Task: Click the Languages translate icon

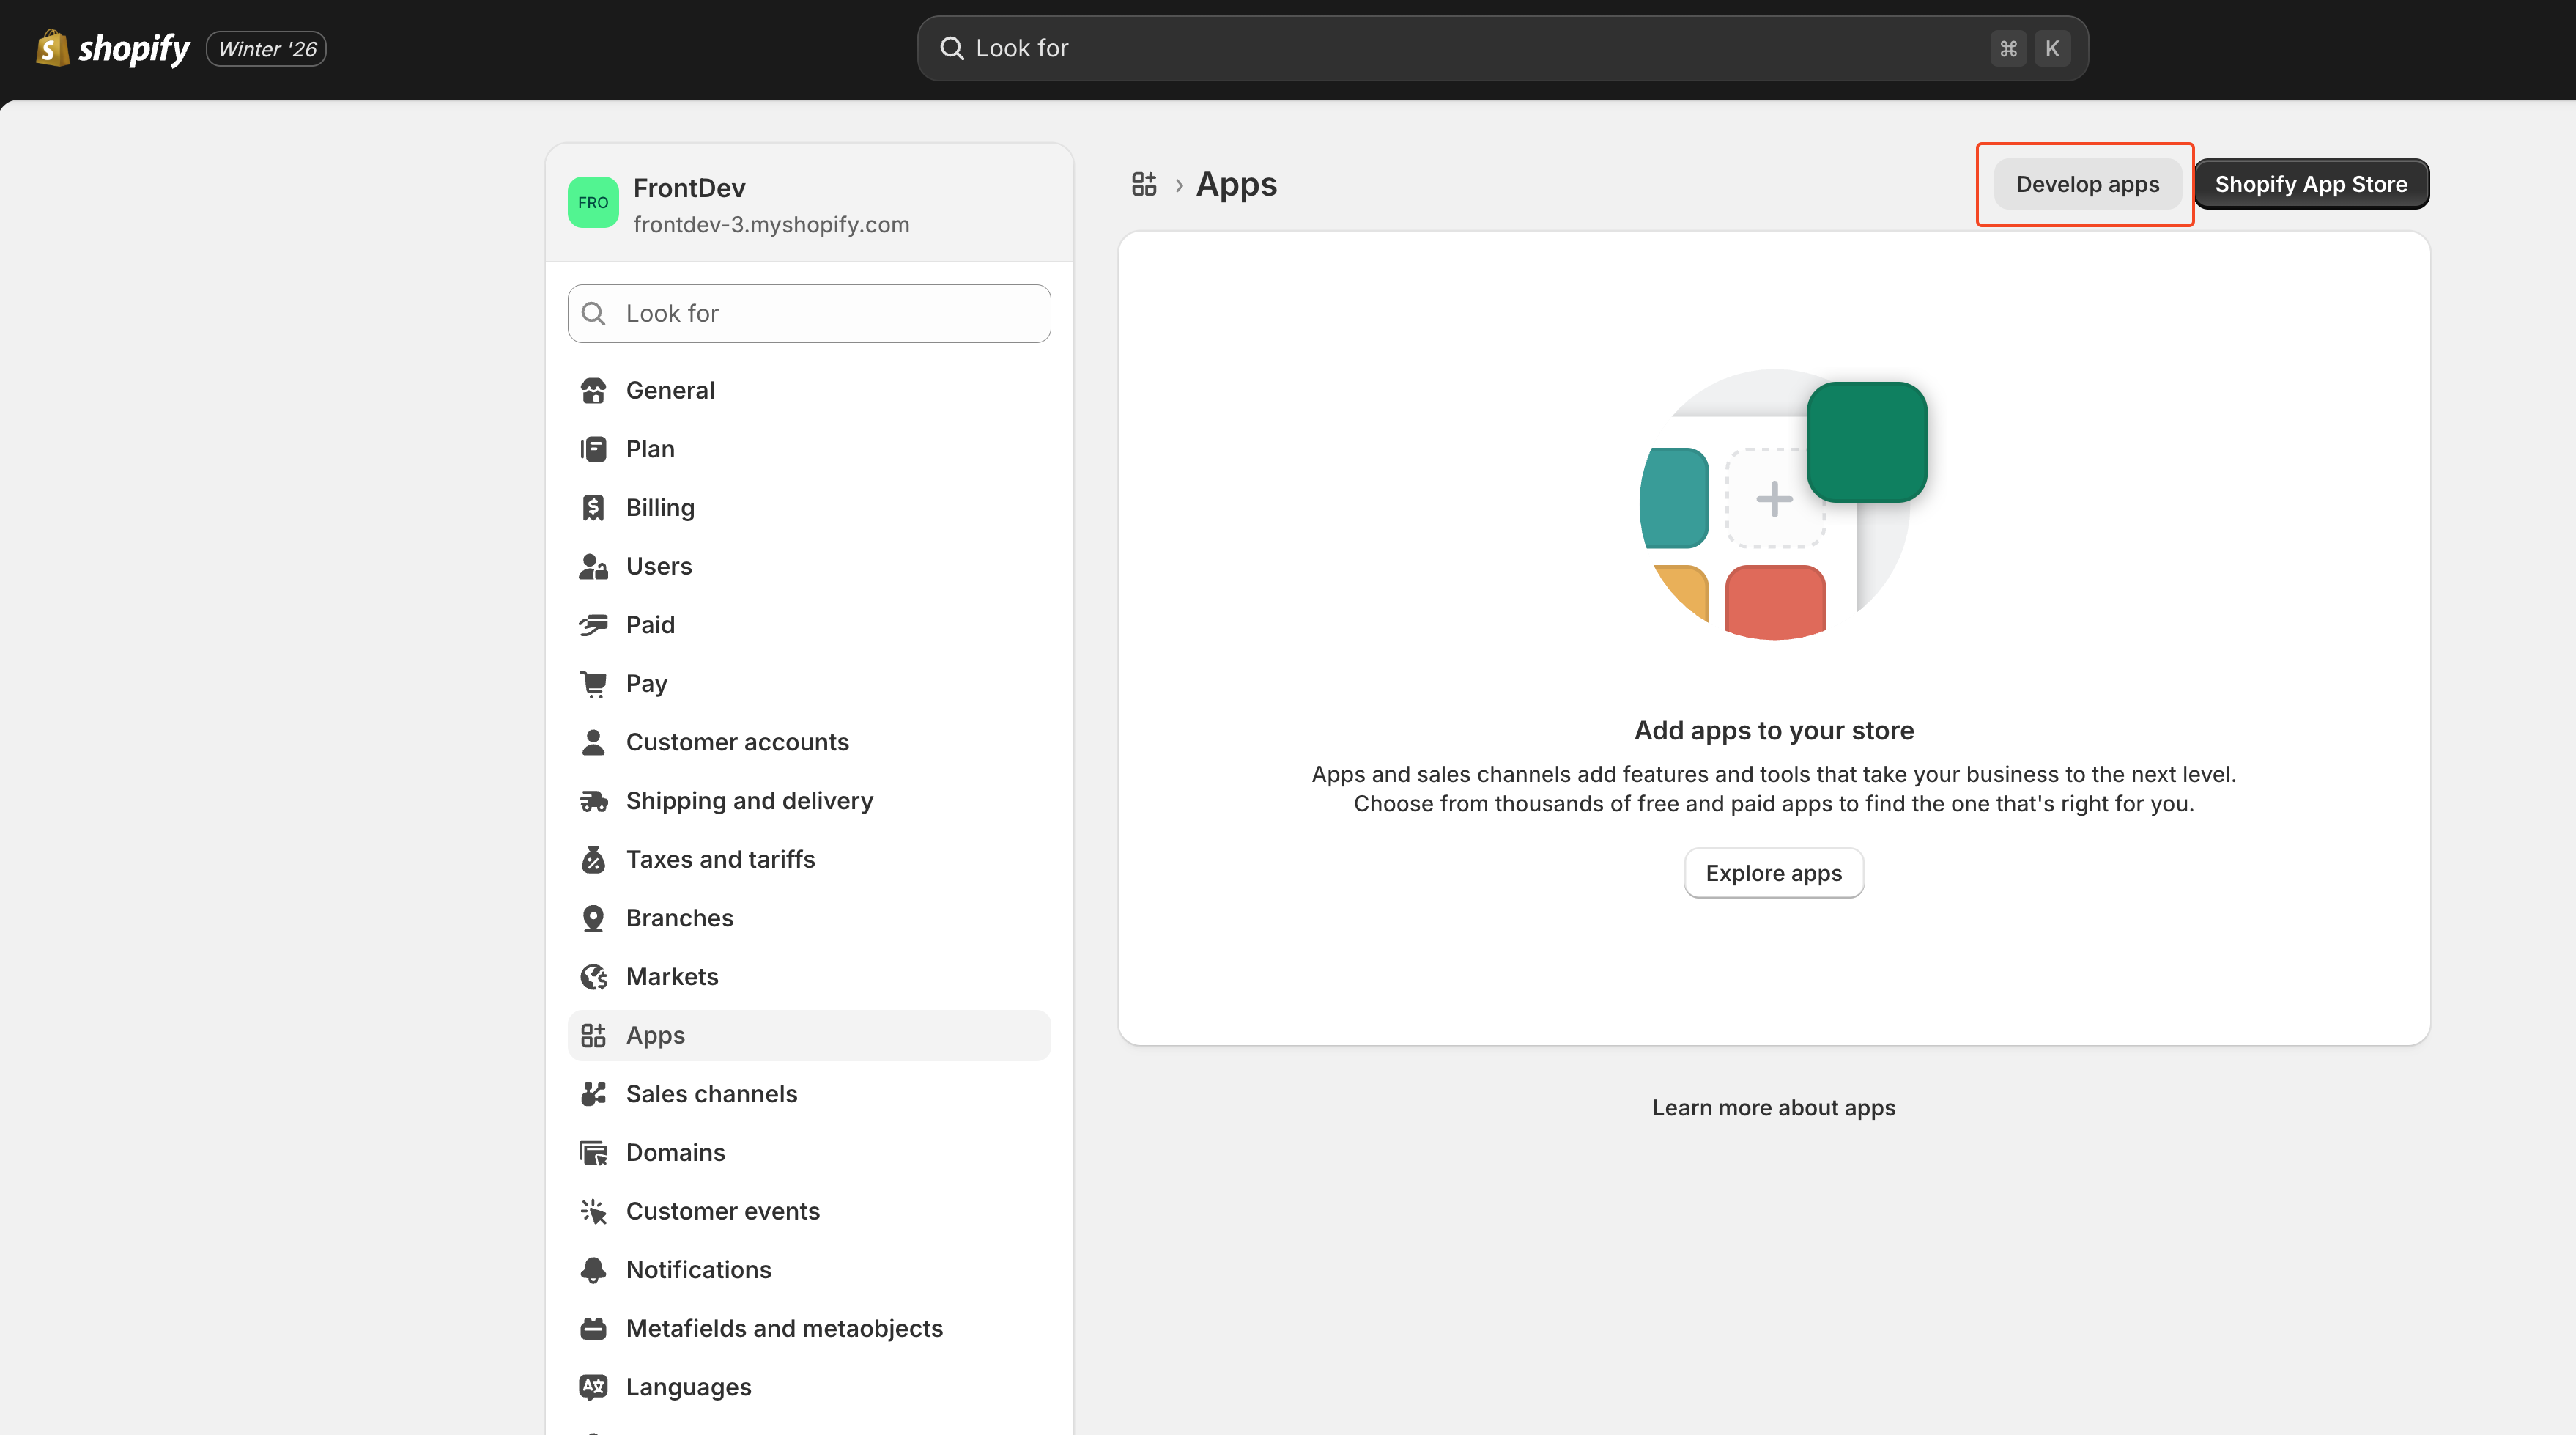Action: pos(593,1387)
